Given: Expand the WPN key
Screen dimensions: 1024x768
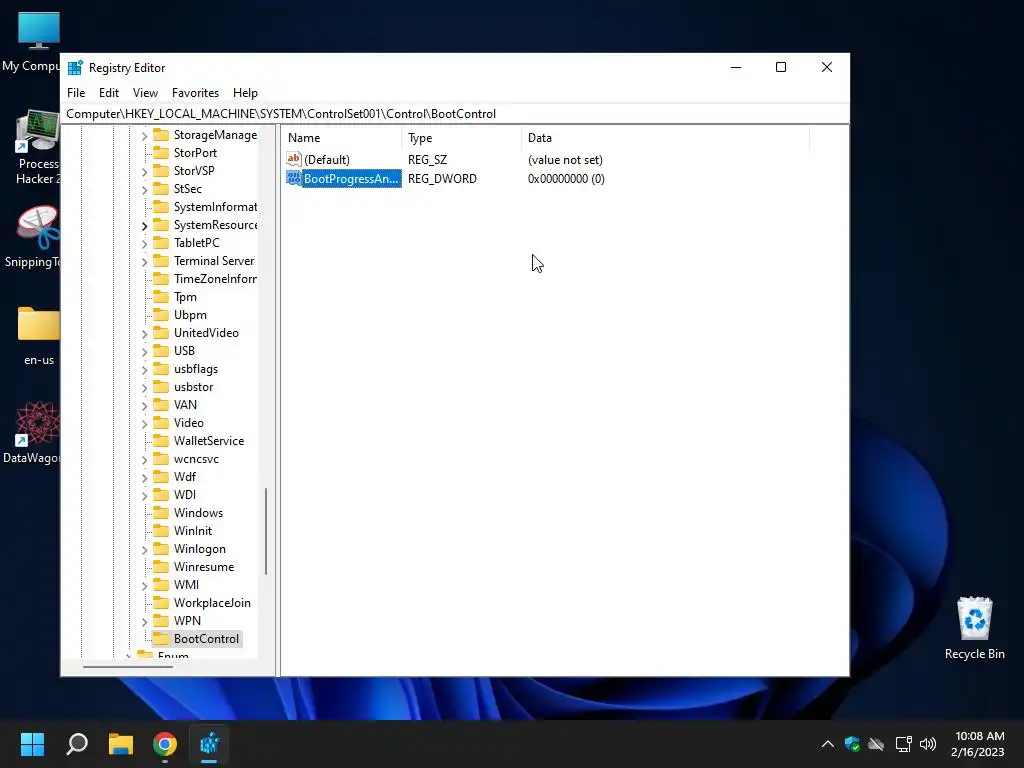Looking at the screenshot, I should pyautogui.click(x=144, y=622).
